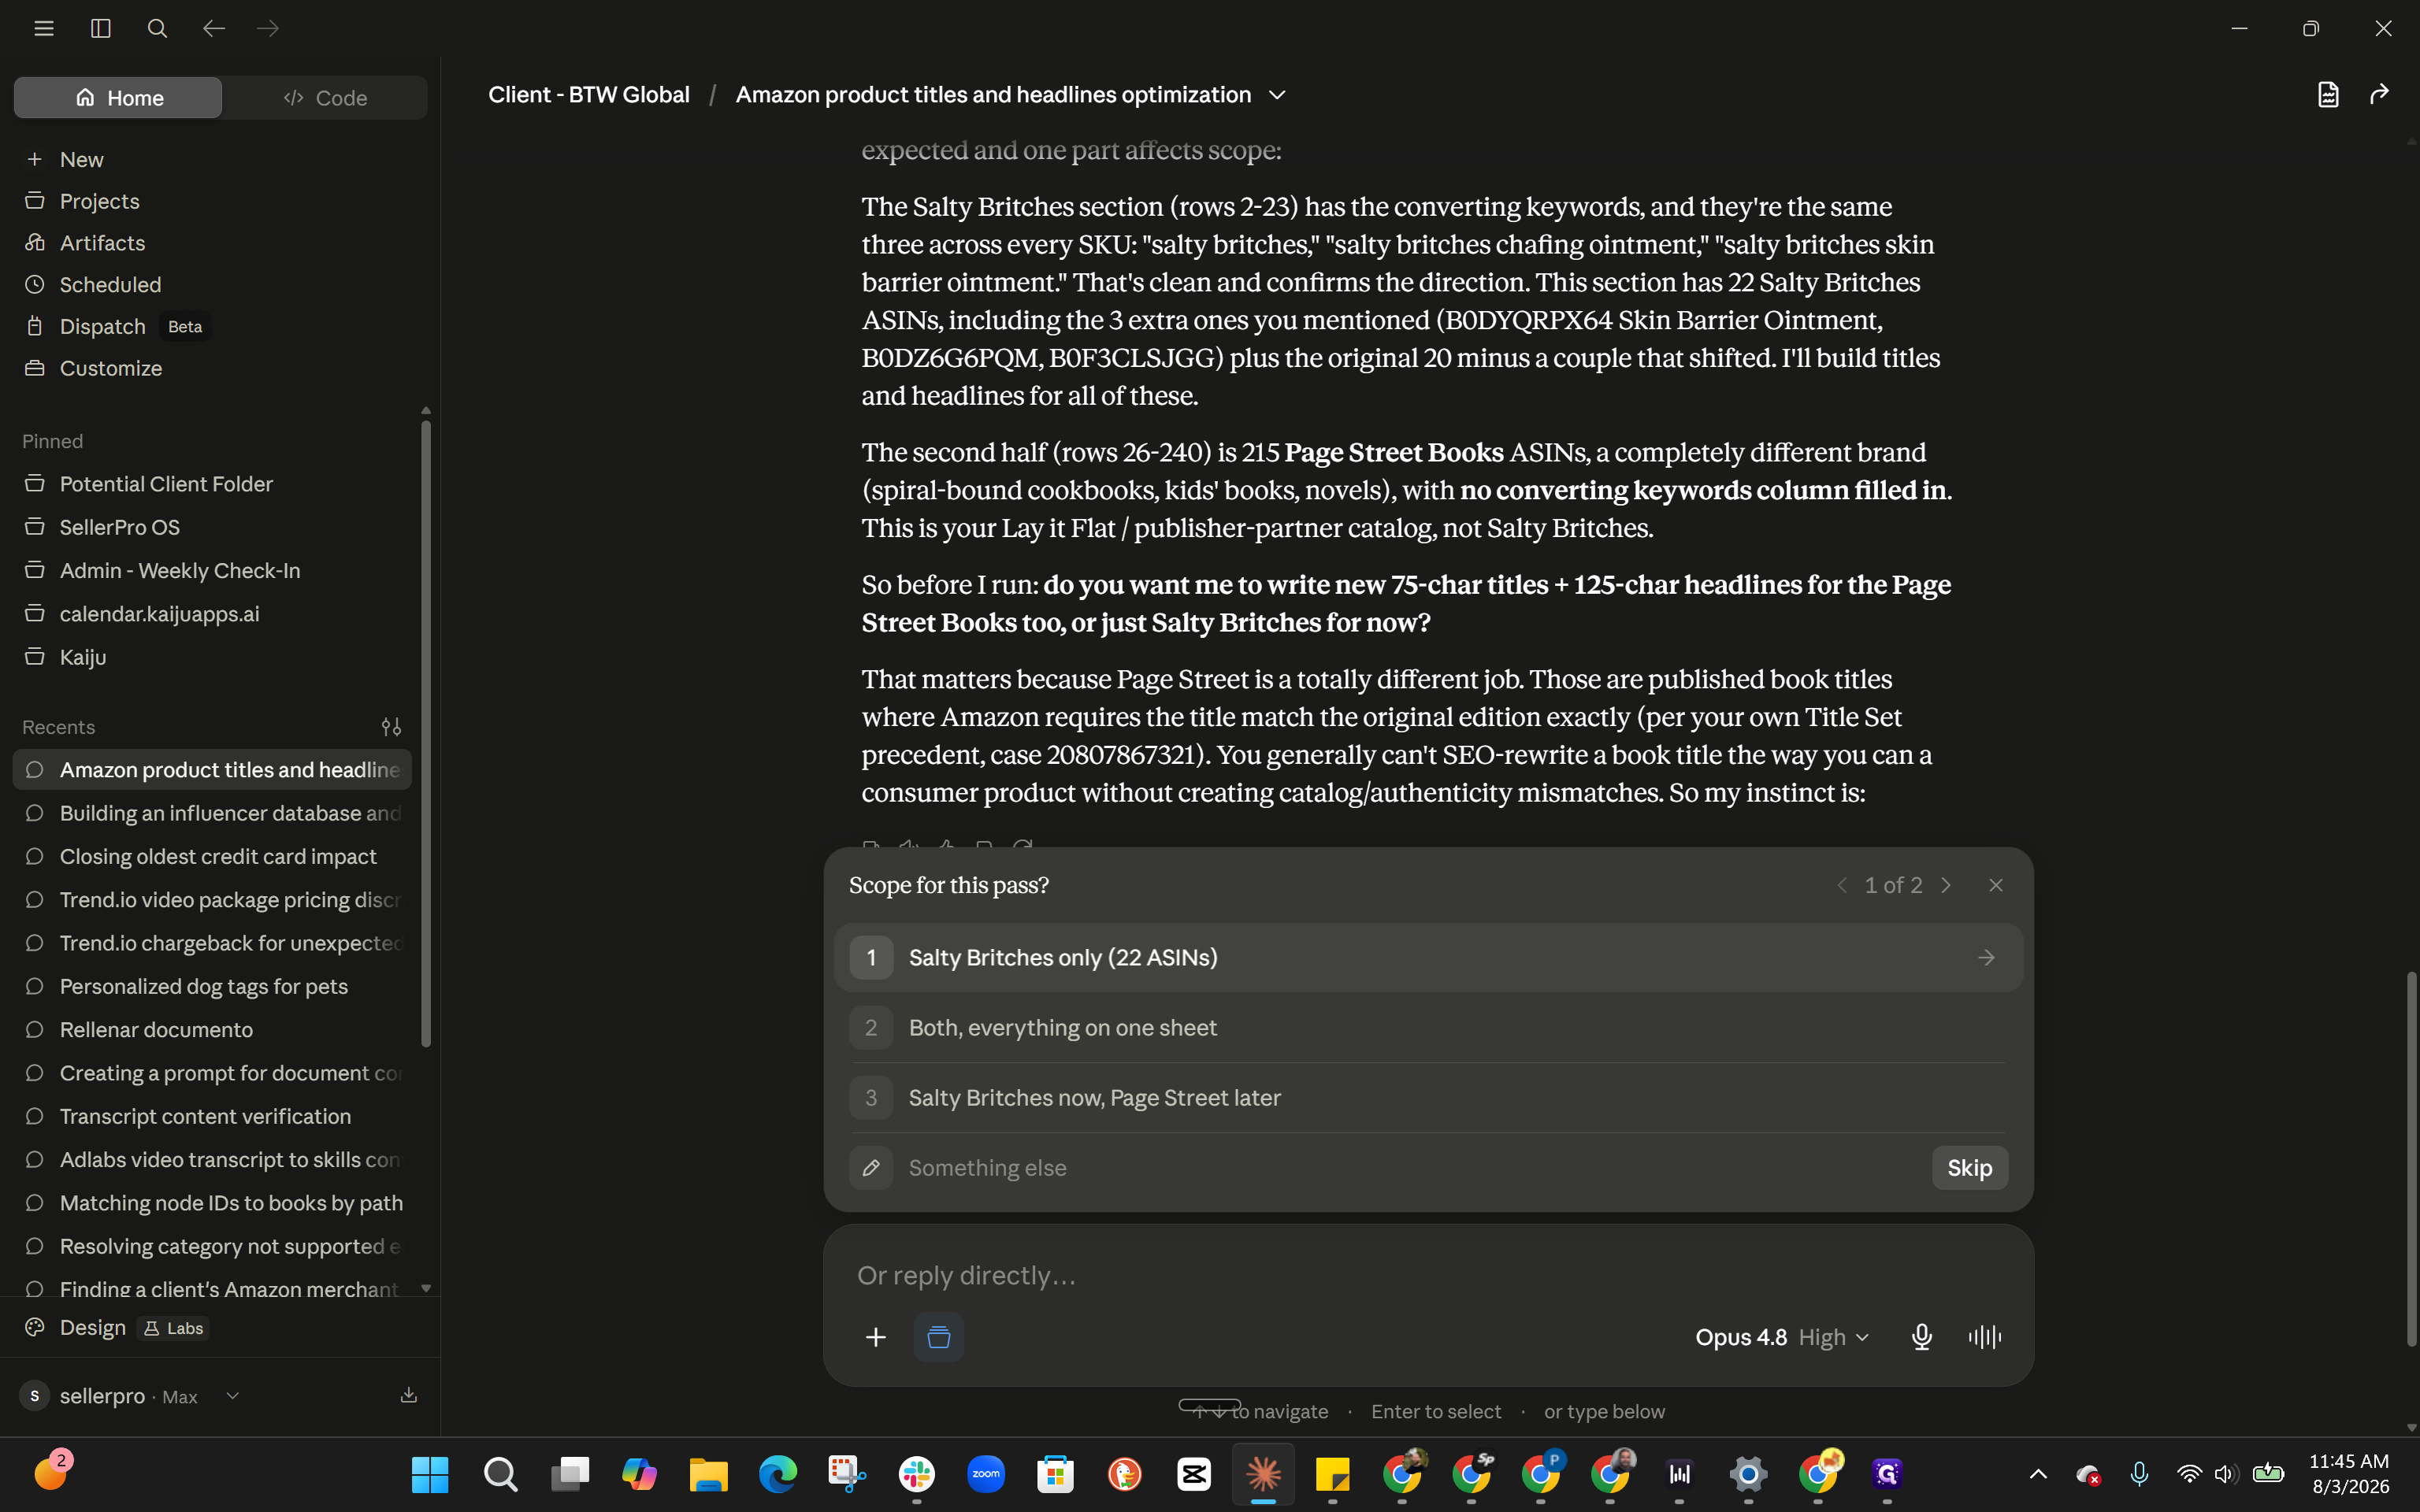Open Personalized dog tags for pets chat
The height and width of the screenshot is (1512, 2420).
point(212,987)
